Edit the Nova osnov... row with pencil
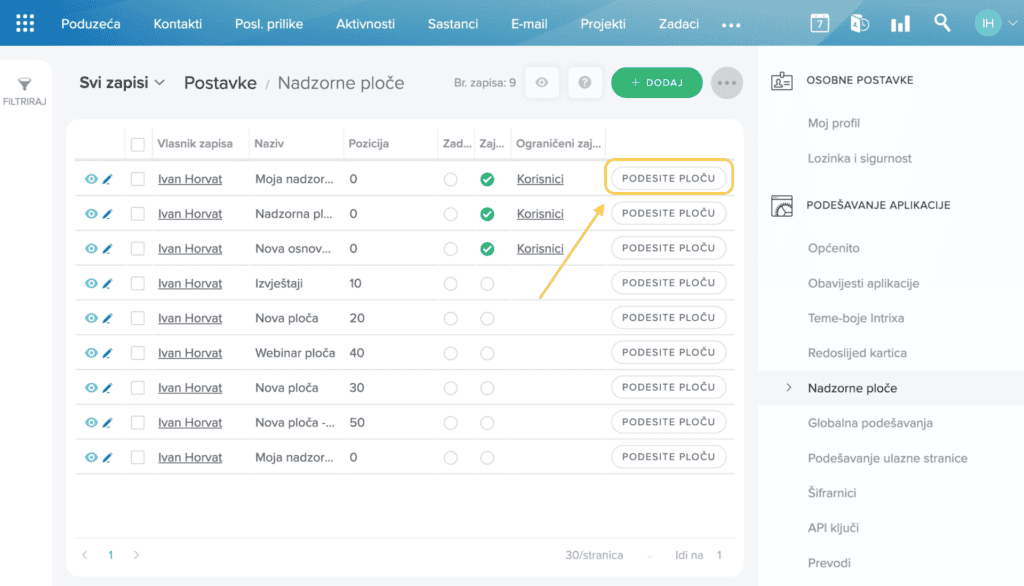 [x=108, y=249]
